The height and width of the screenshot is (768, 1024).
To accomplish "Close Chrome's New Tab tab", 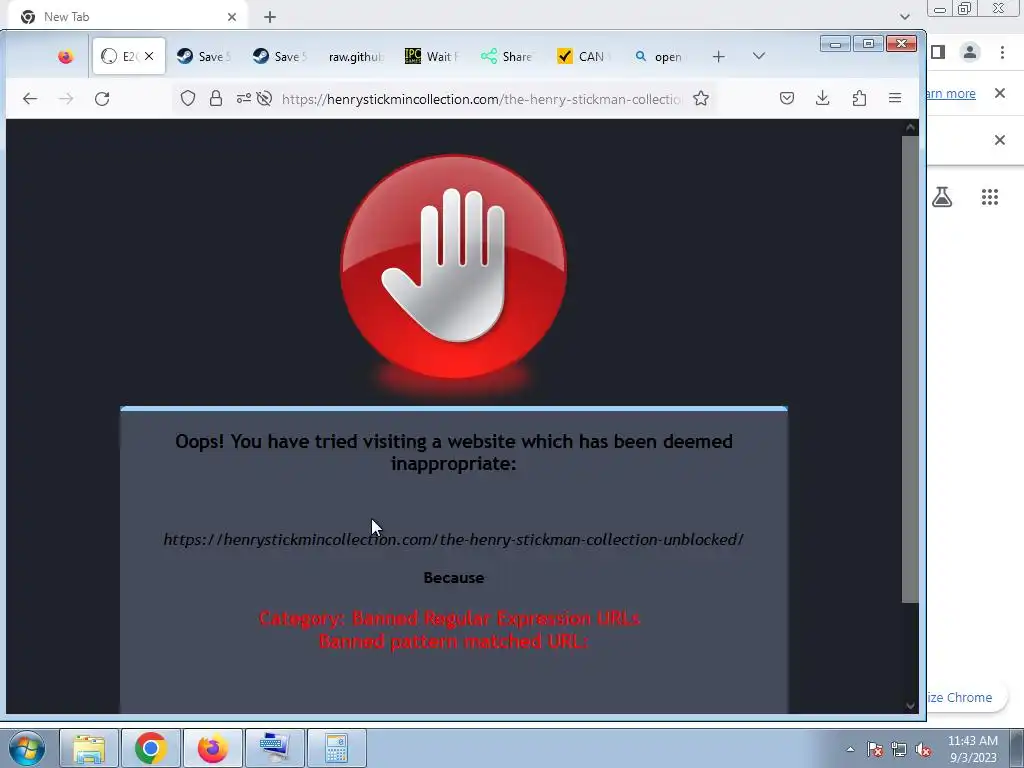I will pos(232,17).
